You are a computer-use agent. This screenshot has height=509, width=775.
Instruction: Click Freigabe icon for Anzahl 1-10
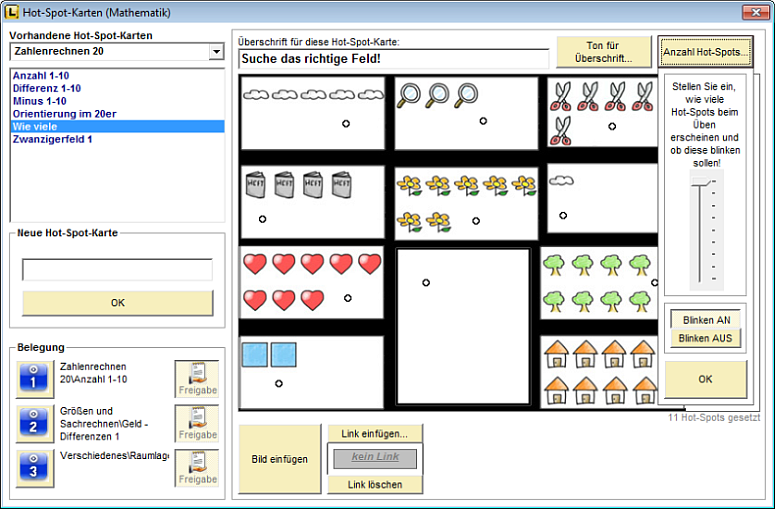click(197, 379)
